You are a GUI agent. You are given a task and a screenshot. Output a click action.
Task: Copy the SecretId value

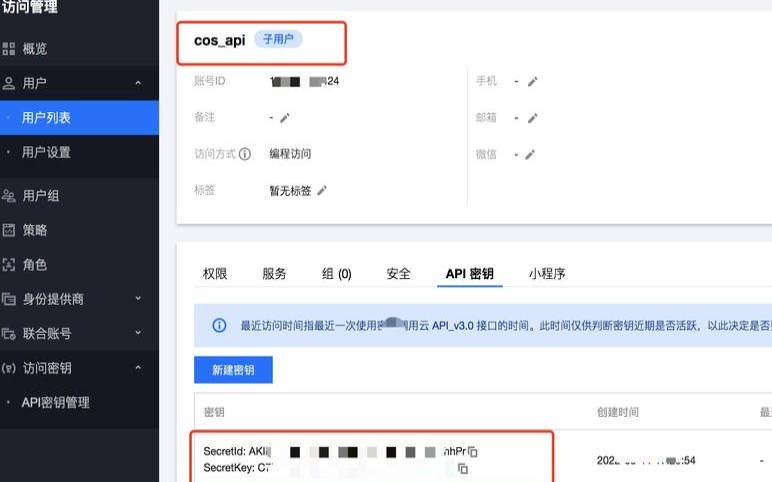473,452
